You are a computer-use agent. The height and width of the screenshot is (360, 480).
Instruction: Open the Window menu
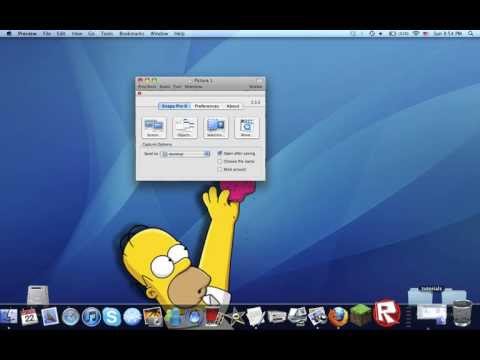click(159, 34)
